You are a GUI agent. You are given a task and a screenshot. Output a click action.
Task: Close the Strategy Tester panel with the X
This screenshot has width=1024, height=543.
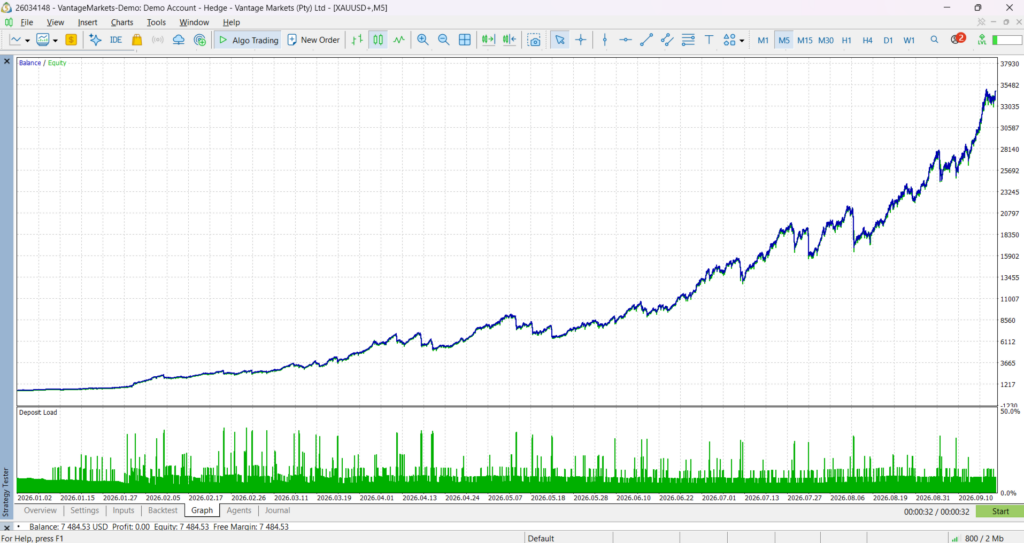coord(7,61)
